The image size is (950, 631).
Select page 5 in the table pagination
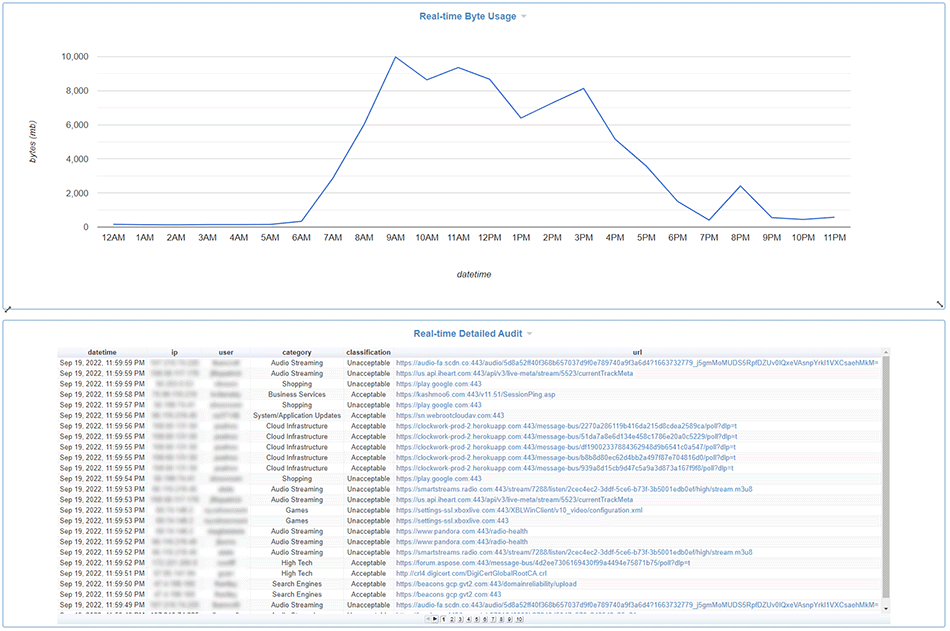[476, 620]
